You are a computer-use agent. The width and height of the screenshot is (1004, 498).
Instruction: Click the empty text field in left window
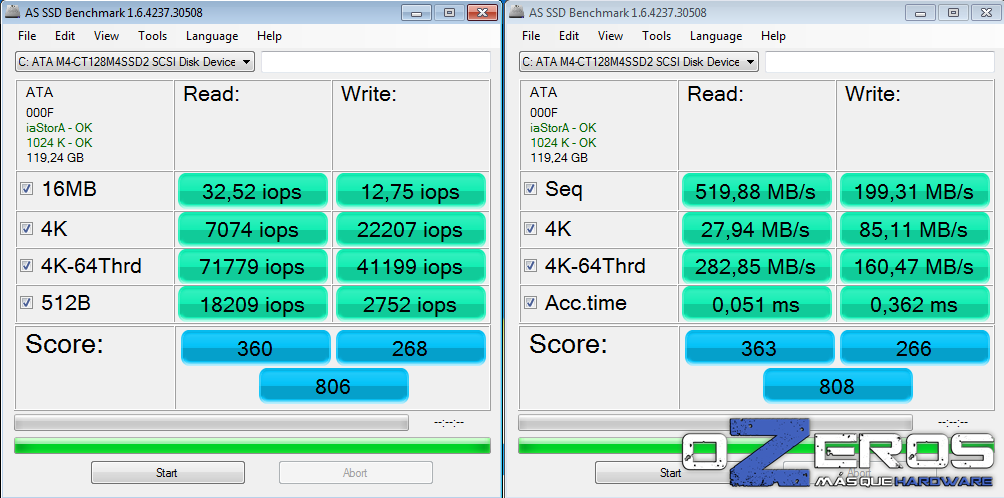tap(376, 62)
